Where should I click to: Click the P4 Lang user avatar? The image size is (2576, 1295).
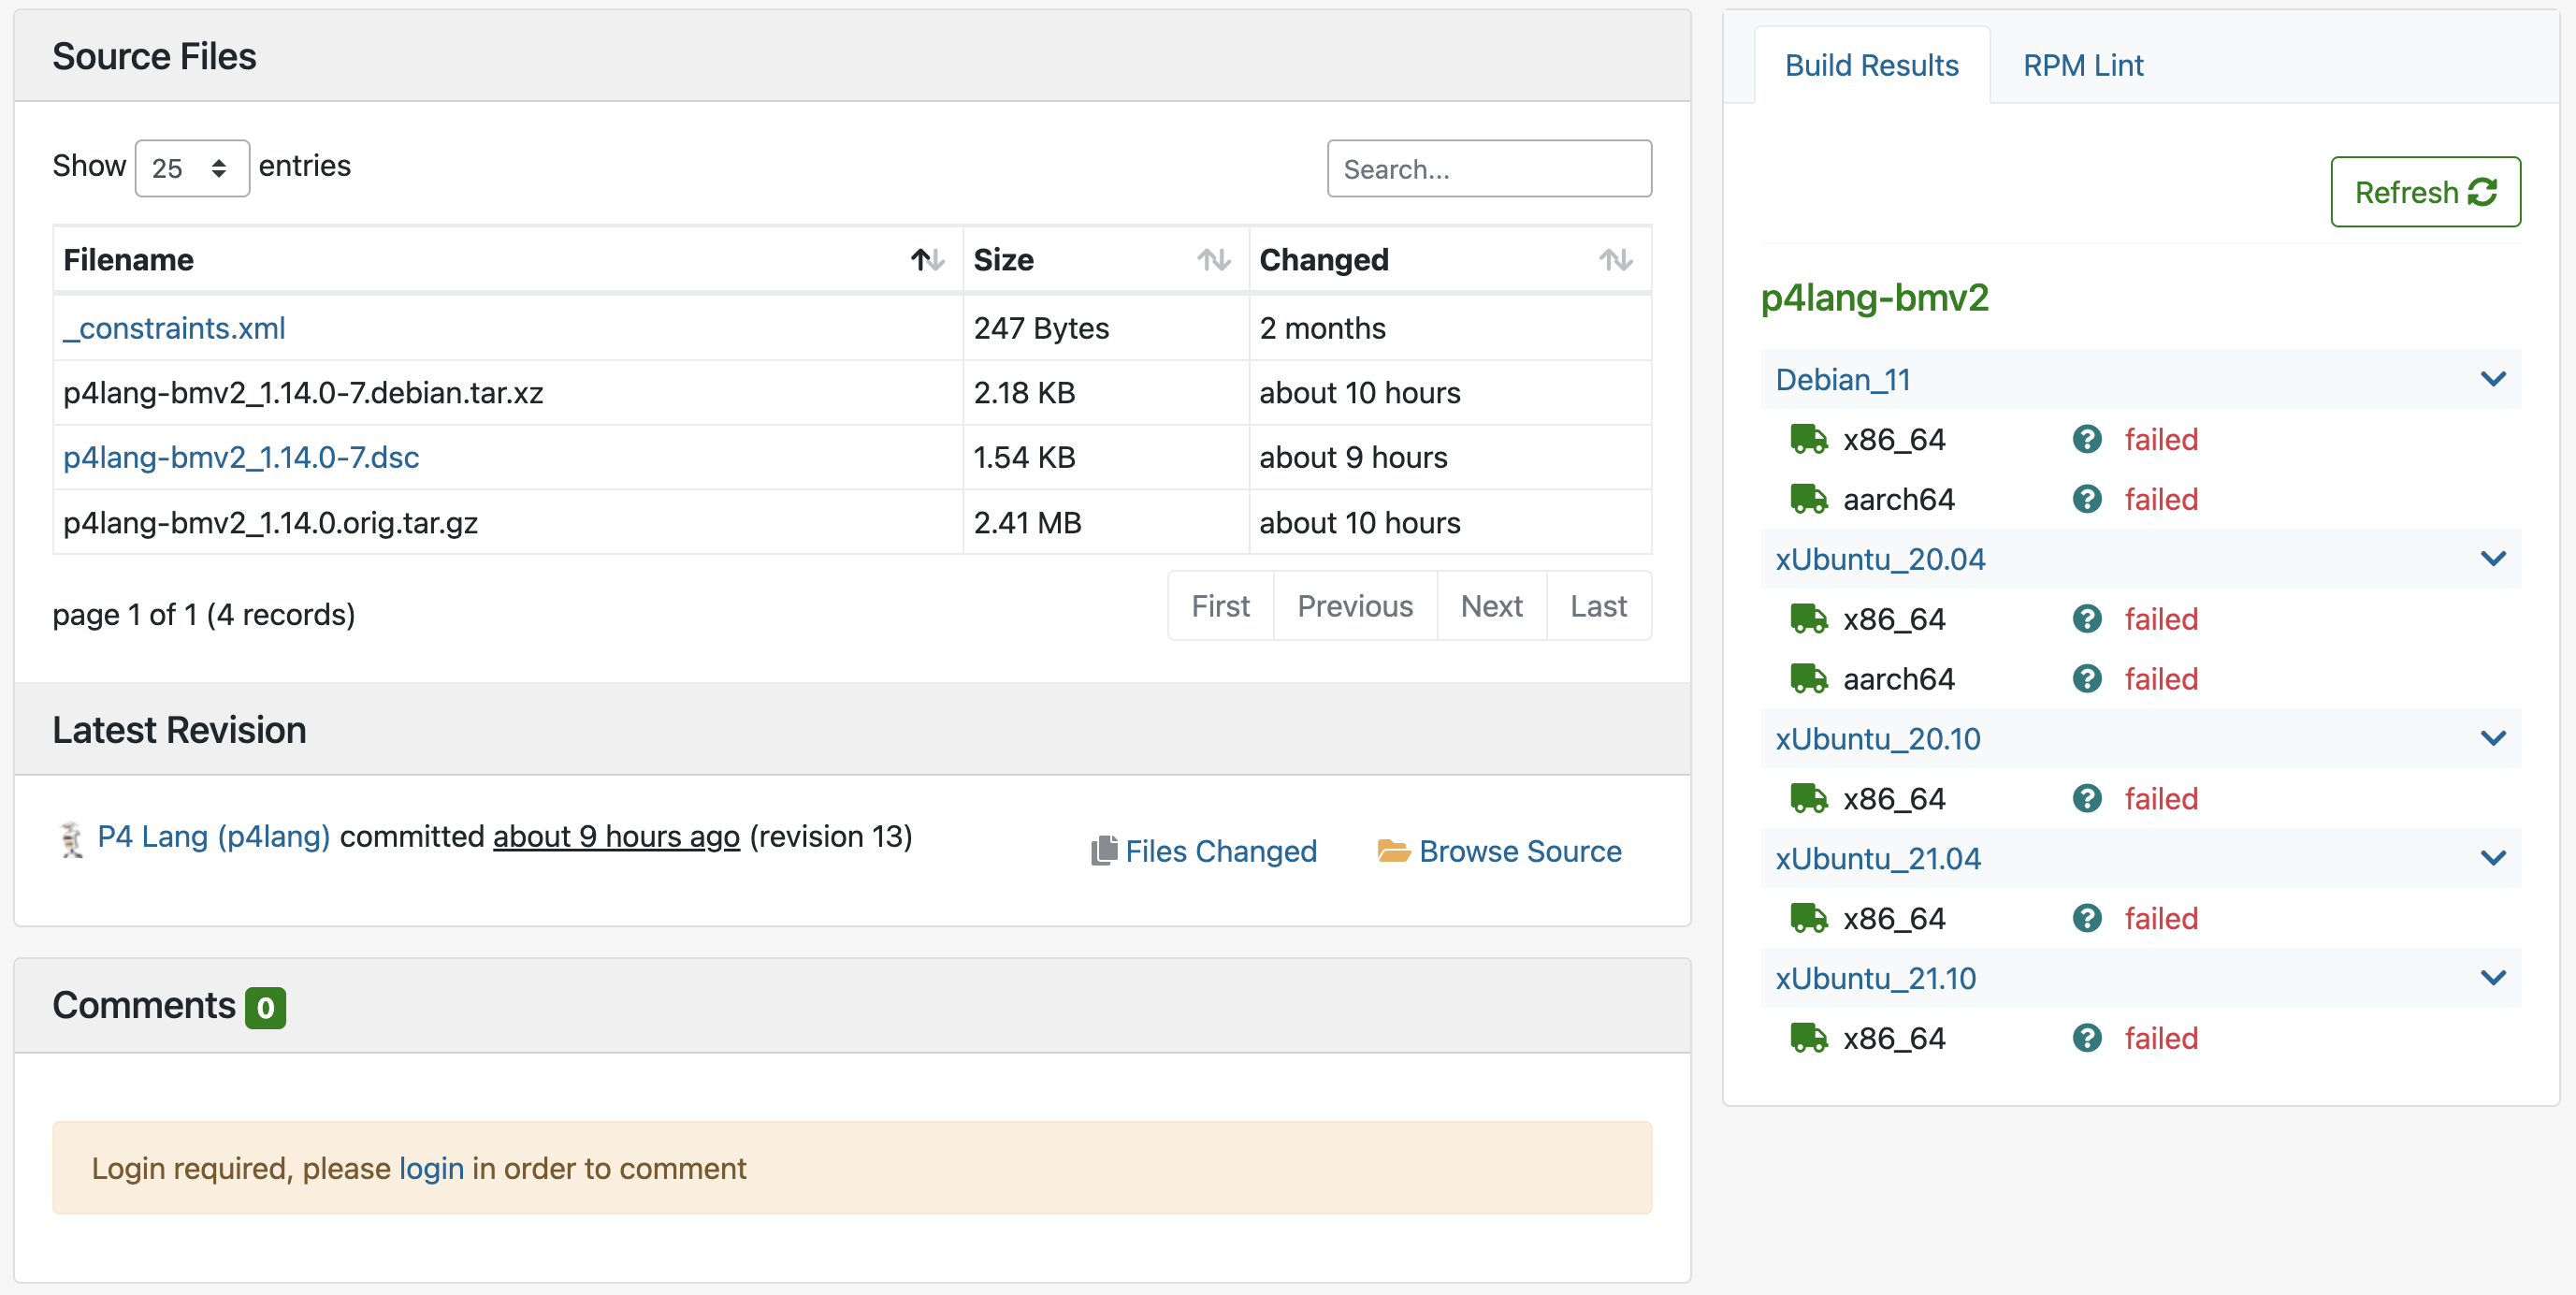click(x=71, y=838)
